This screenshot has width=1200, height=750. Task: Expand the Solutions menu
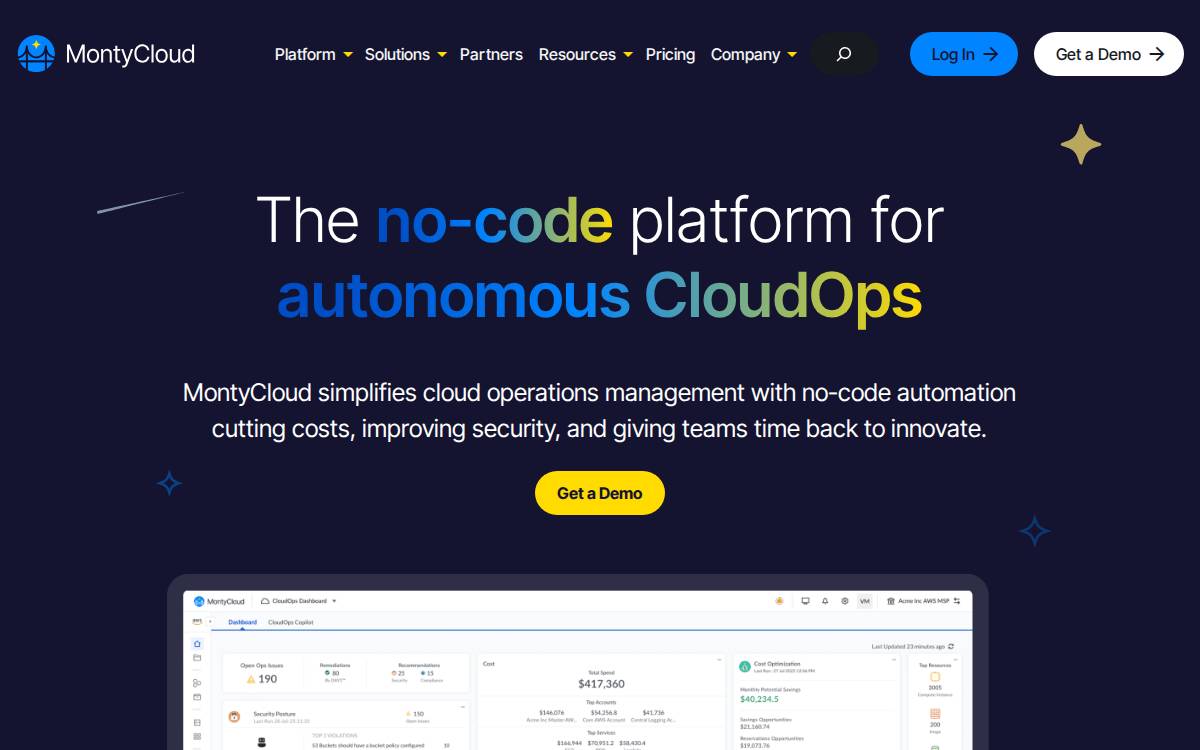(405, 54)
